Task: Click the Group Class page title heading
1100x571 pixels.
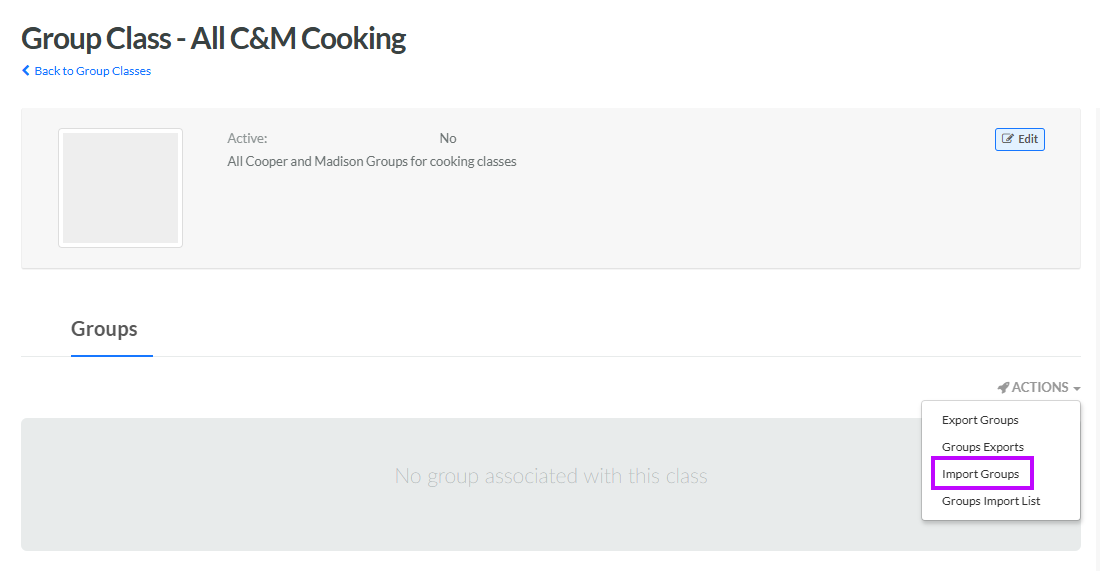Action: [213, 39]
